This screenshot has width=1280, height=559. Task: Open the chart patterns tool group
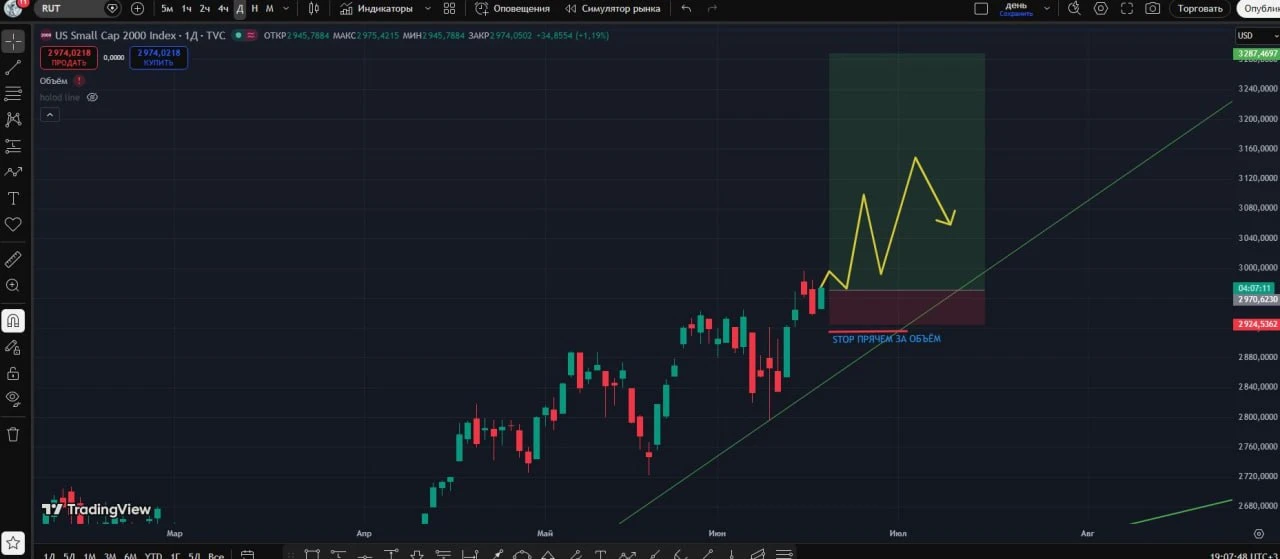point(13,120)
